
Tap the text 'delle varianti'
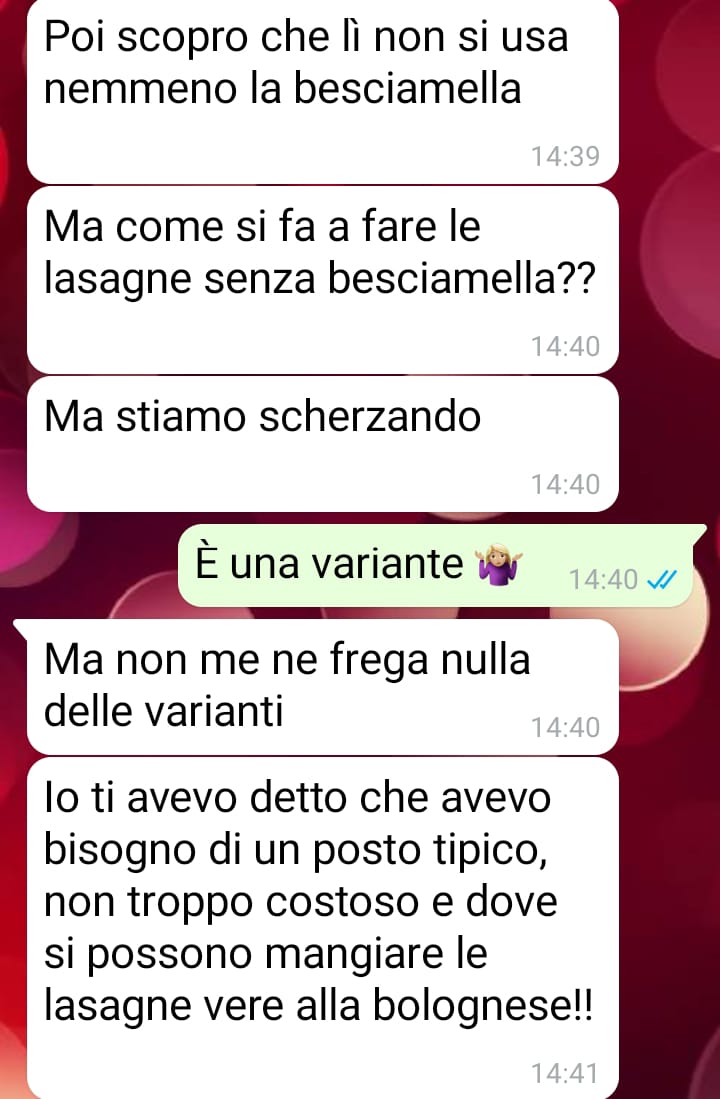(x=163, y=711)
